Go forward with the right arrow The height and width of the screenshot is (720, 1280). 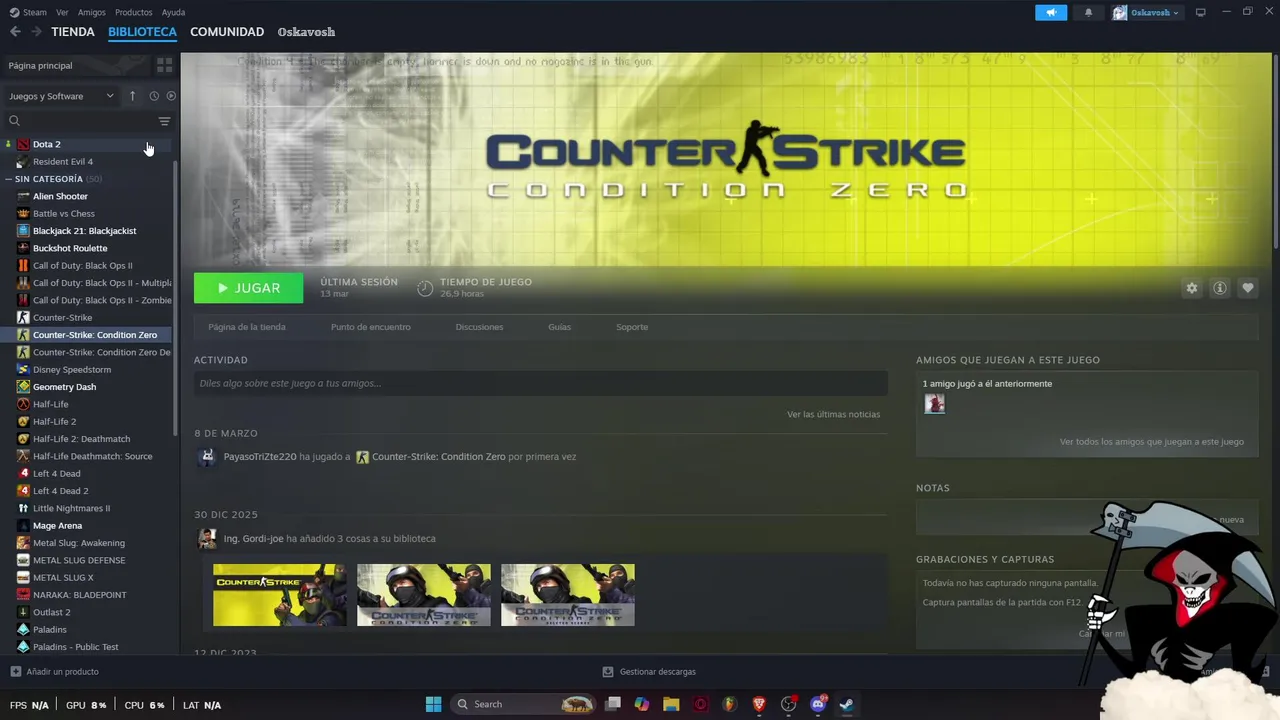coord(36,32)
